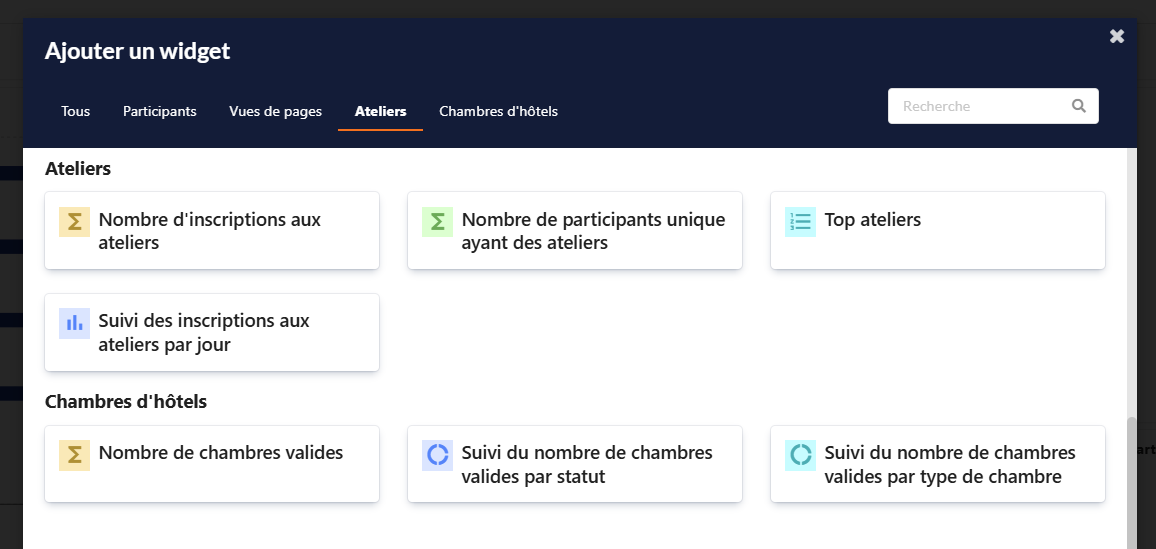
Task: Click blue donut icon for chambres par statut
Action: (x=437, y=456)
